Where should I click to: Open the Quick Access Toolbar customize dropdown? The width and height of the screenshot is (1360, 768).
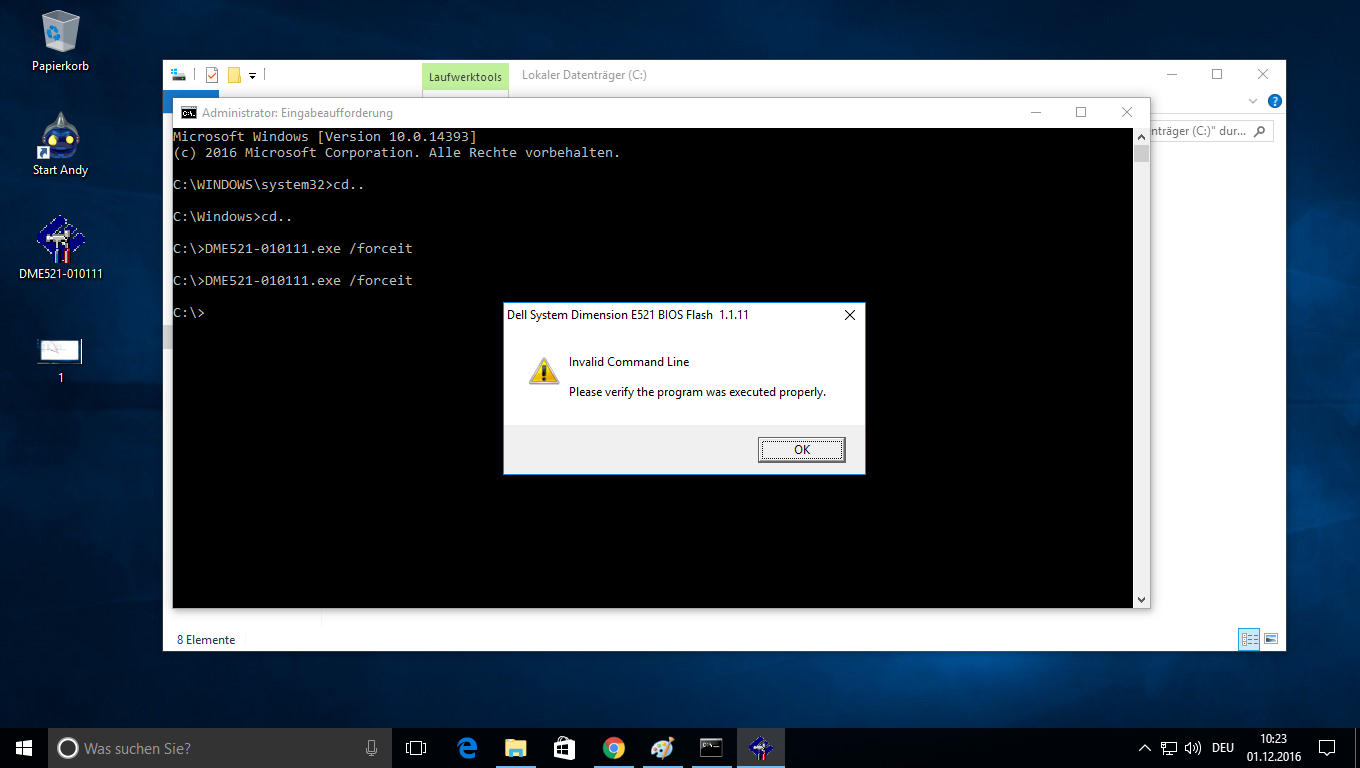253,75
